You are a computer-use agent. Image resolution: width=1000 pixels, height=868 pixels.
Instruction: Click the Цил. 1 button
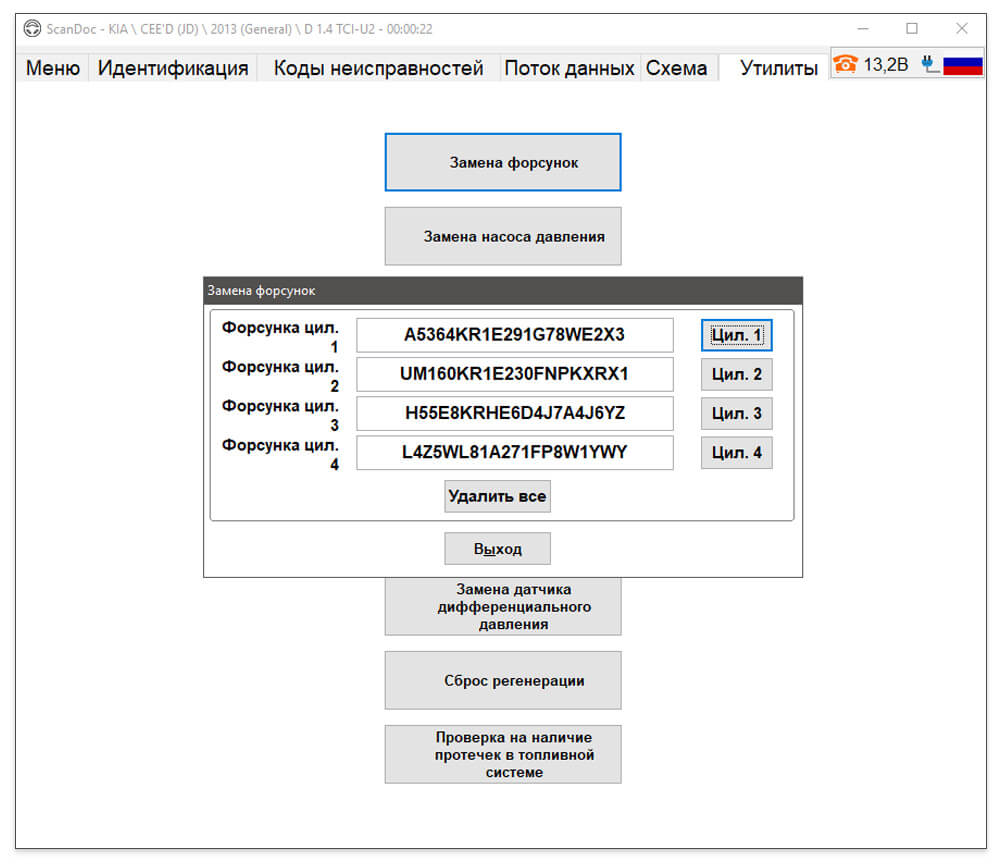(737, 335)
